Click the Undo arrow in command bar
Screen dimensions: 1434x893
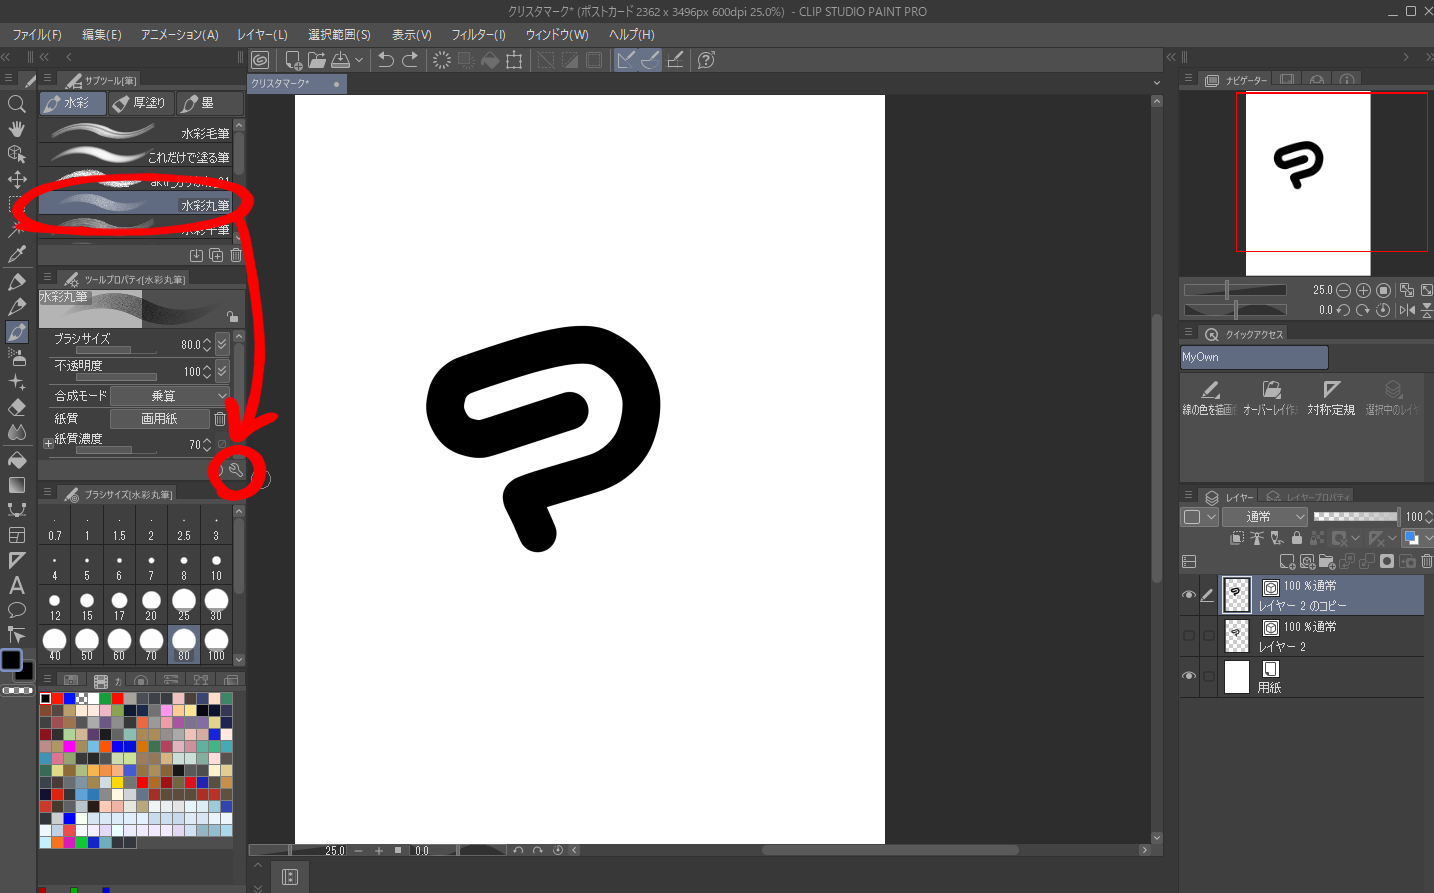click(386, 60)
